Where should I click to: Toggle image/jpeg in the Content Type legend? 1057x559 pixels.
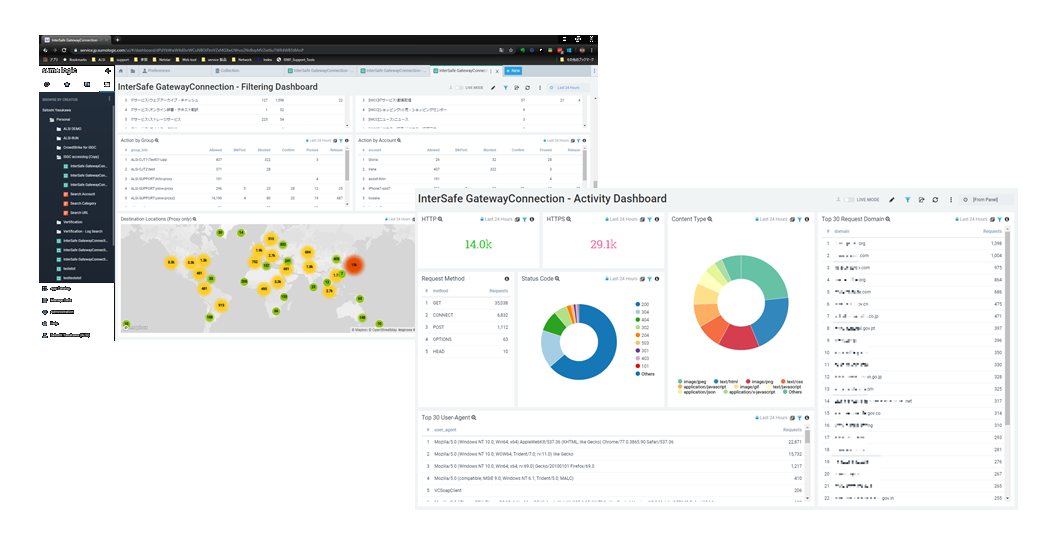[x=692, y=382]
